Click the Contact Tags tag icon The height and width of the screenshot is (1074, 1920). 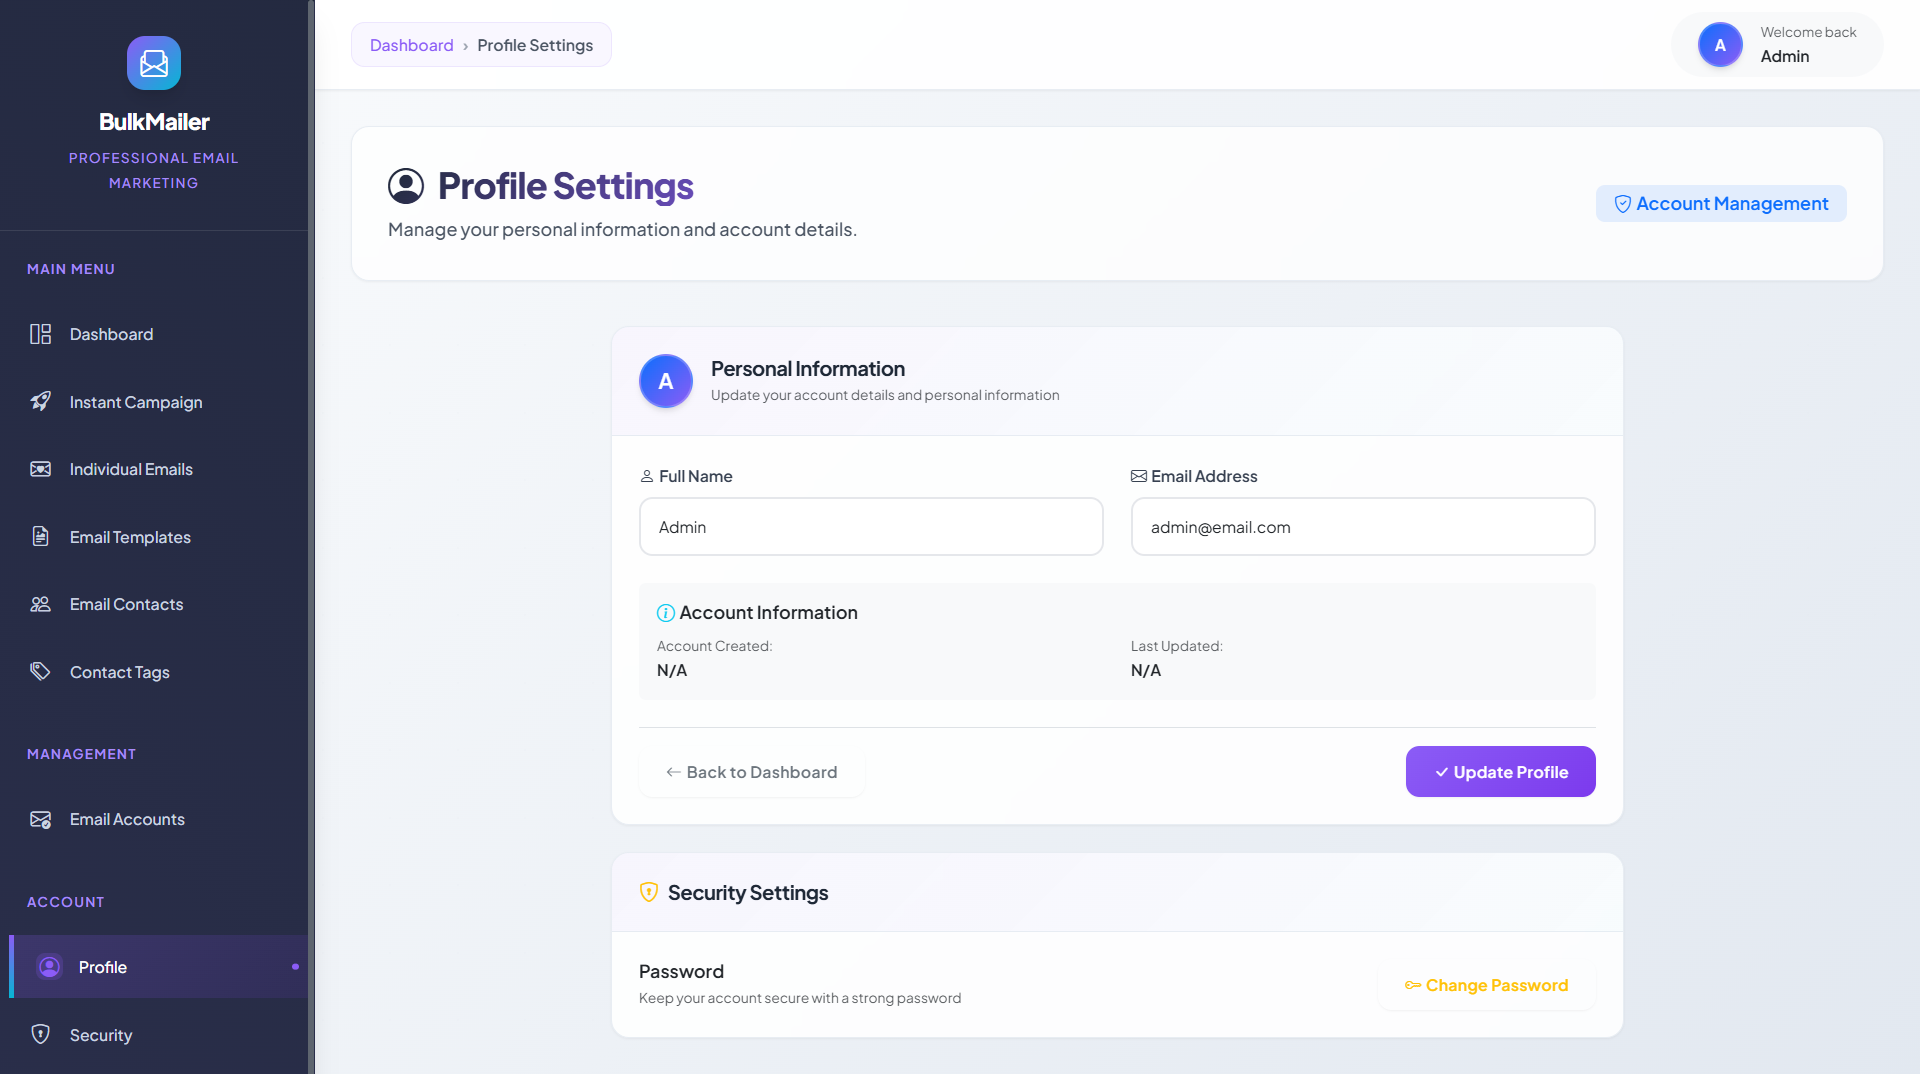[40, 671]
